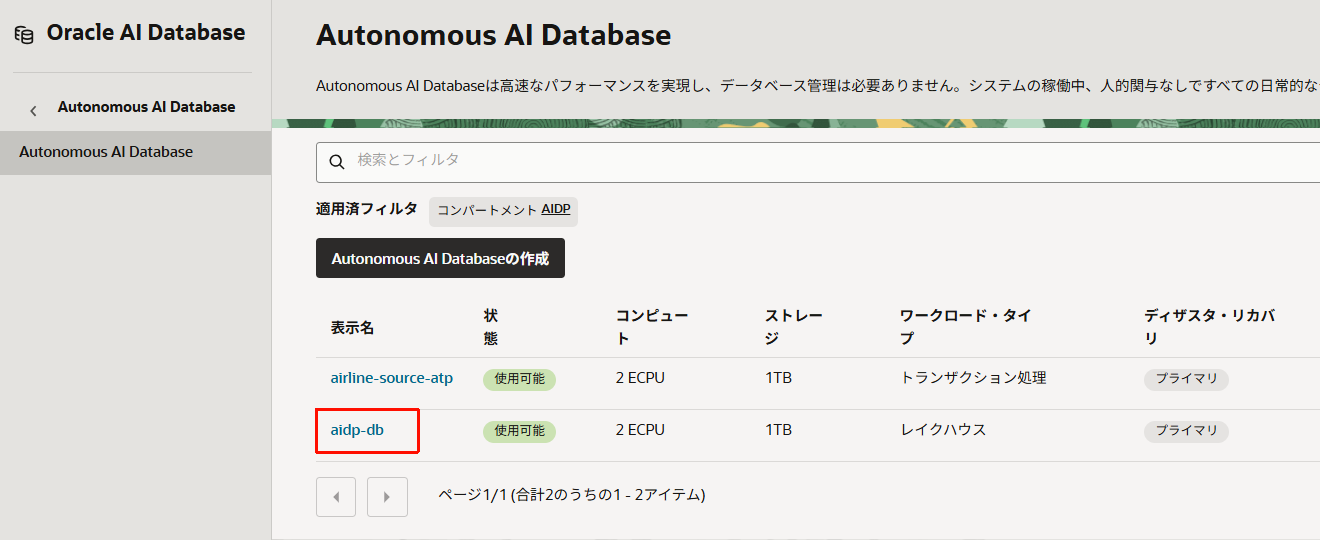Click the AIDP compartment filter link

coord(557,211)
